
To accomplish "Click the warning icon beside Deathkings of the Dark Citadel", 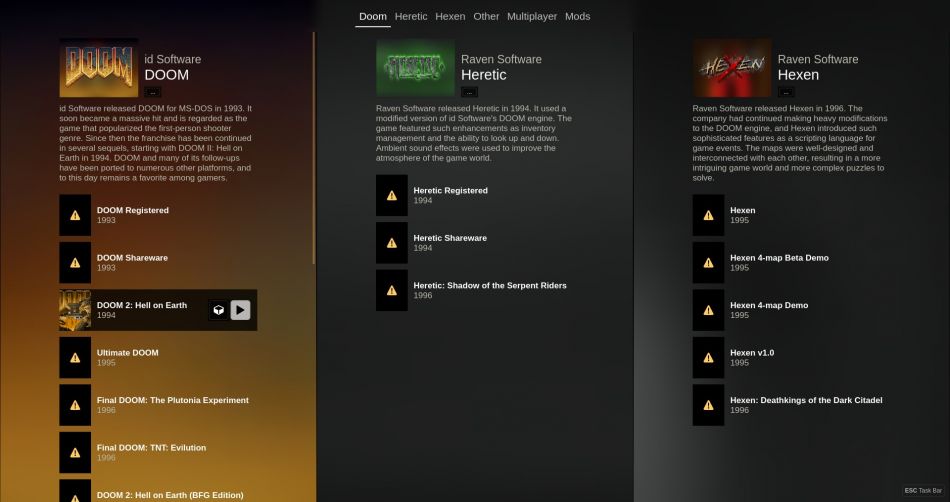I will [x=708, y=405].
